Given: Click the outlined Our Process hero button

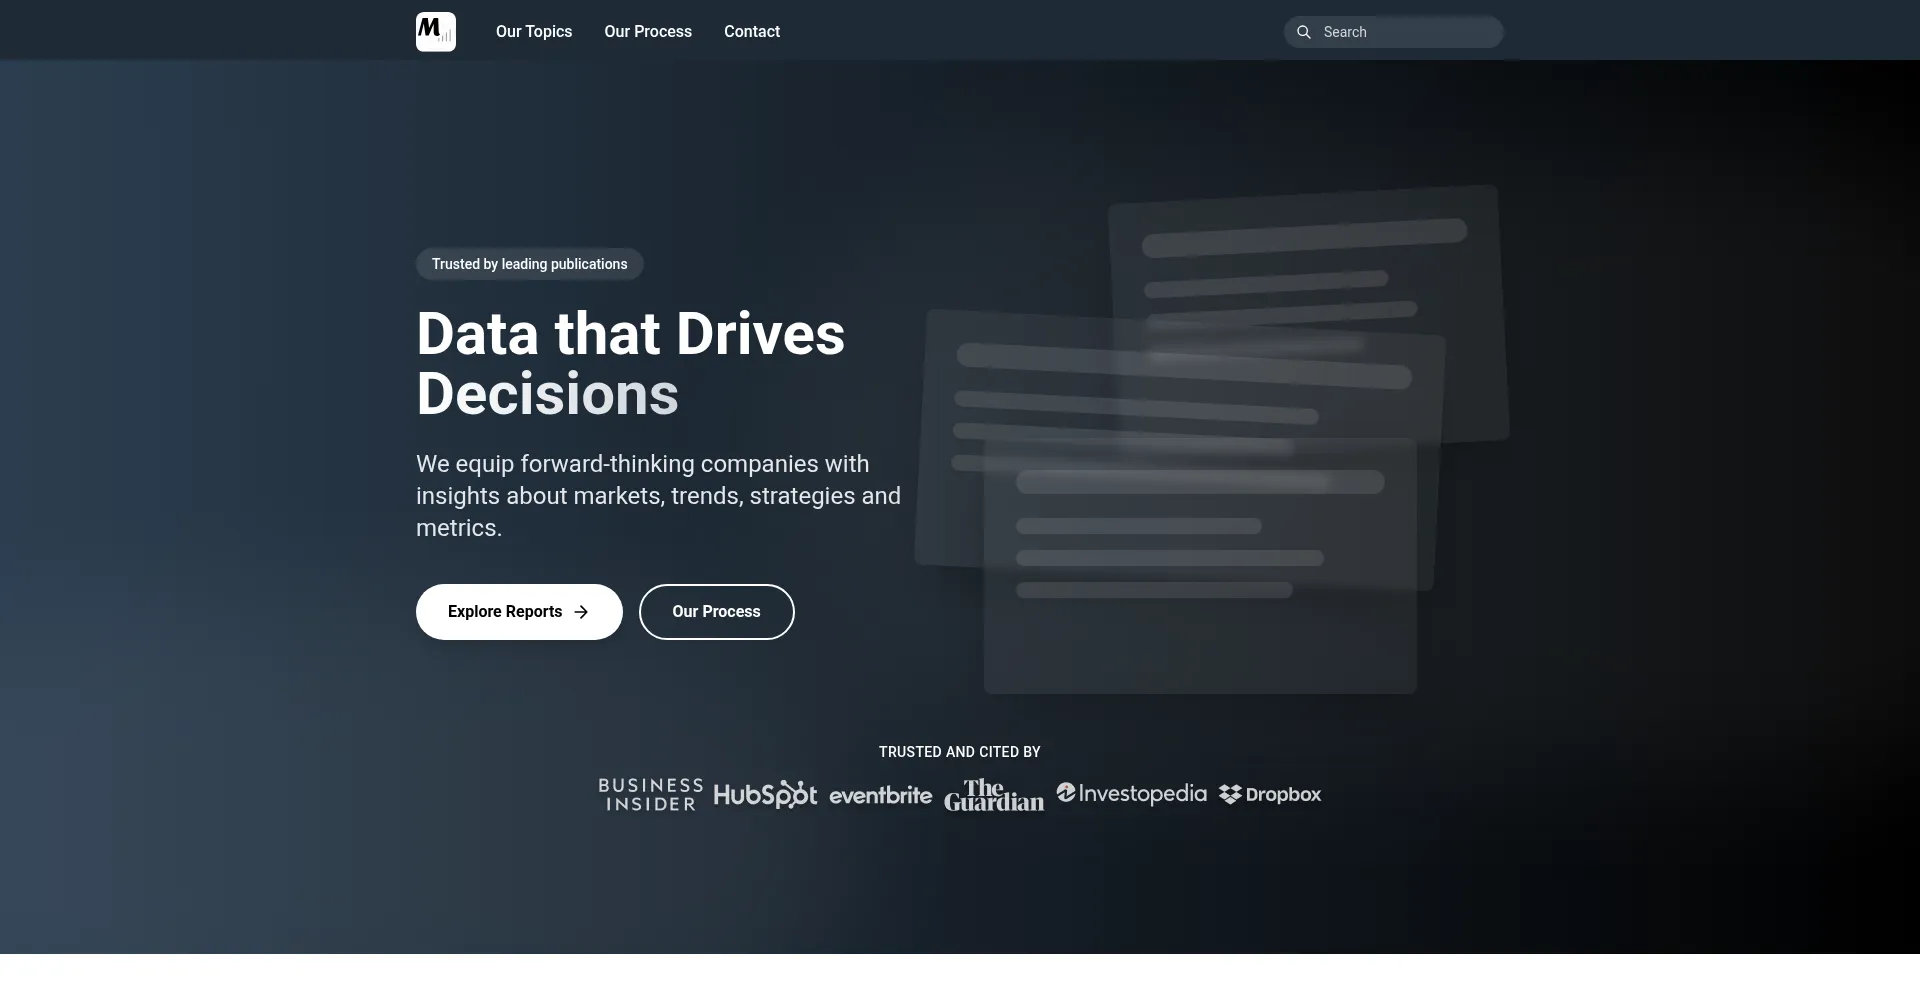Looking at the screenshot, I should (x=716, y=612).
